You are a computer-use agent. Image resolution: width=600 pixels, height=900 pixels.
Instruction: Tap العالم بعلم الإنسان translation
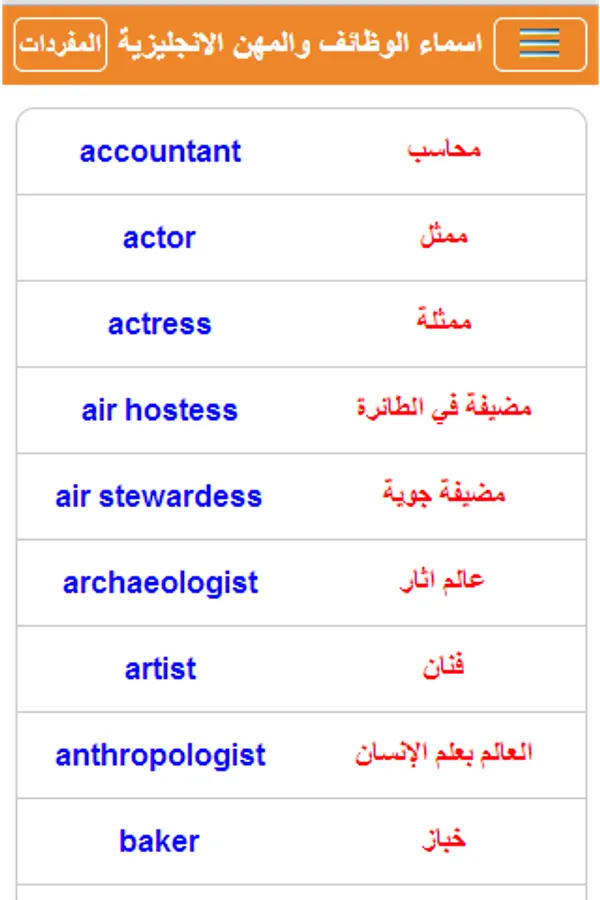tap(443, 753)
